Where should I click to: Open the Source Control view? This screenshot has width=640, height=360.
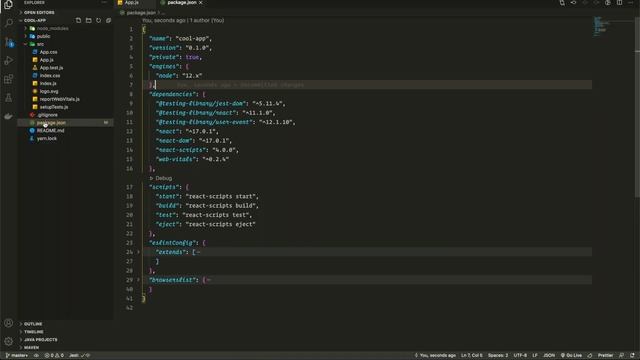[x=9, y=42]
